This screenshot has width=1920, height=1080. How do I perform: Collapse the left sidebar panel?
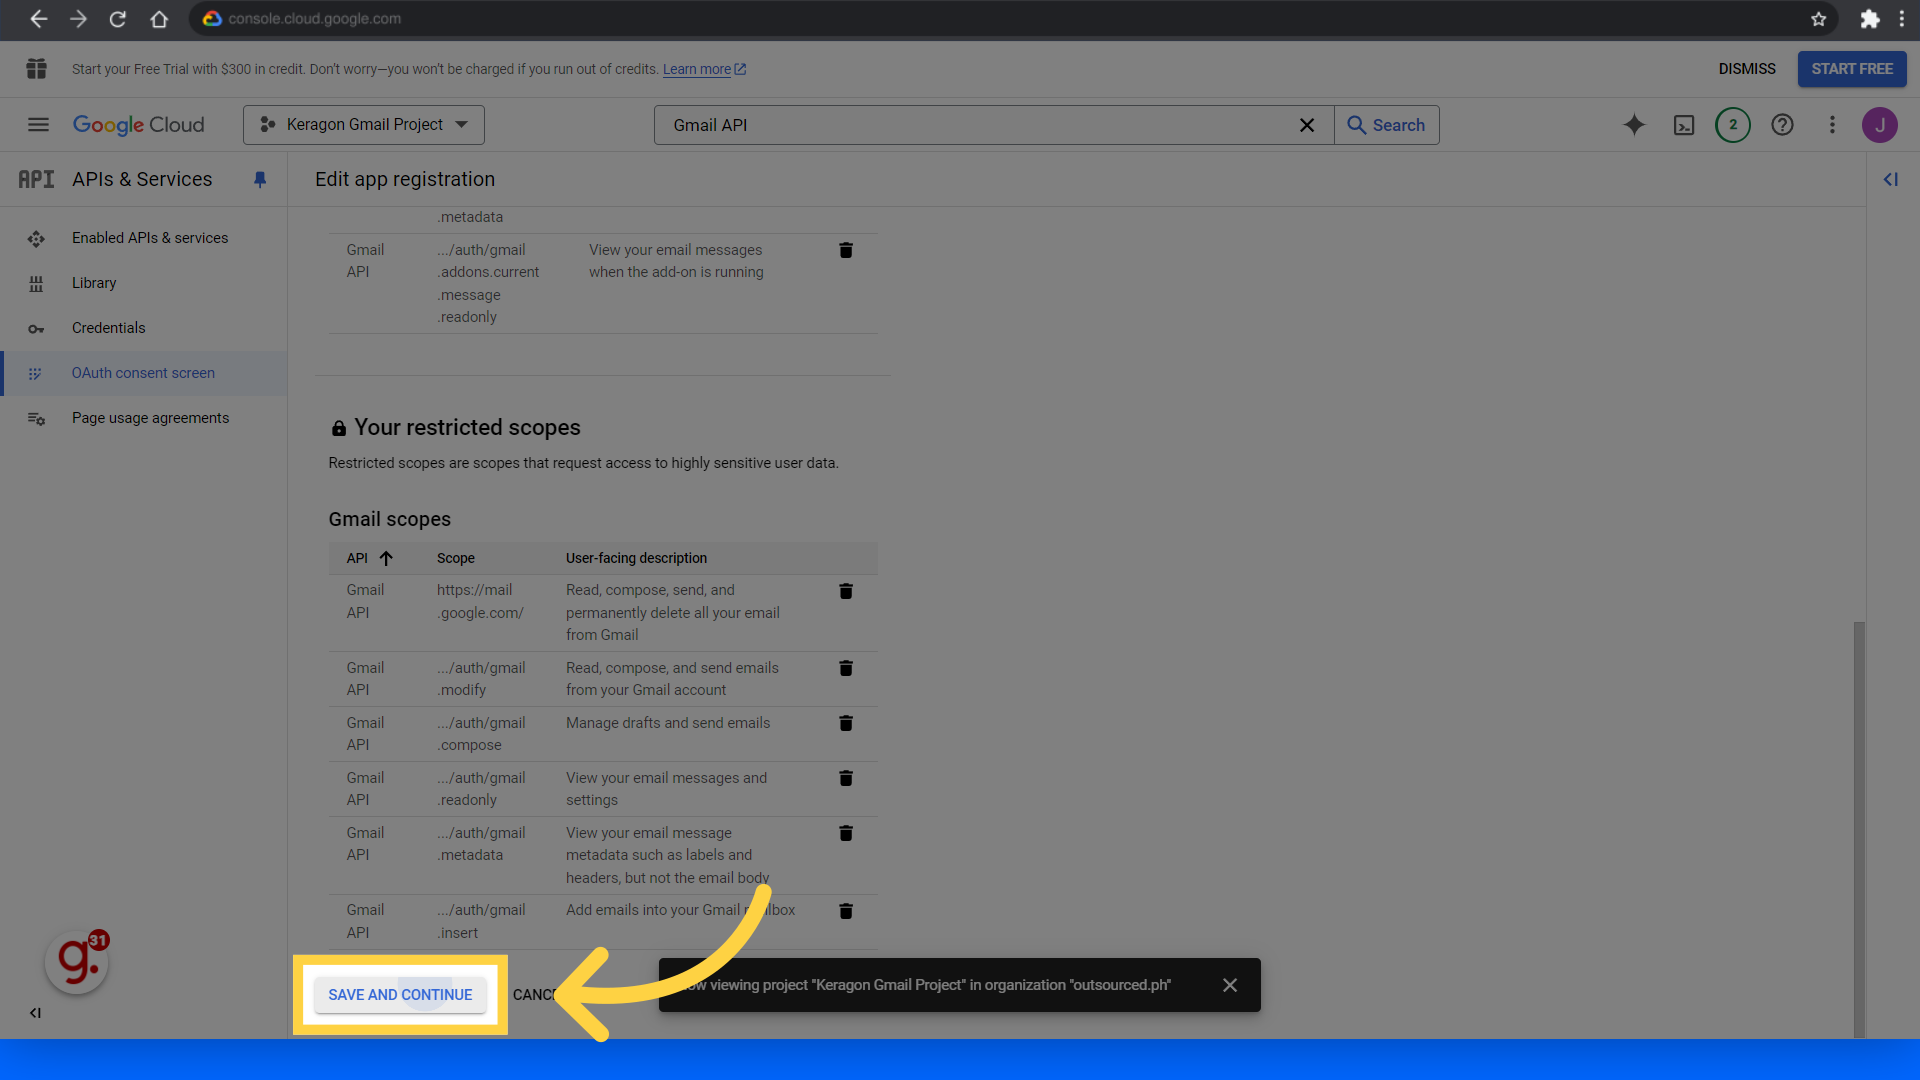tap(35, 1013)
